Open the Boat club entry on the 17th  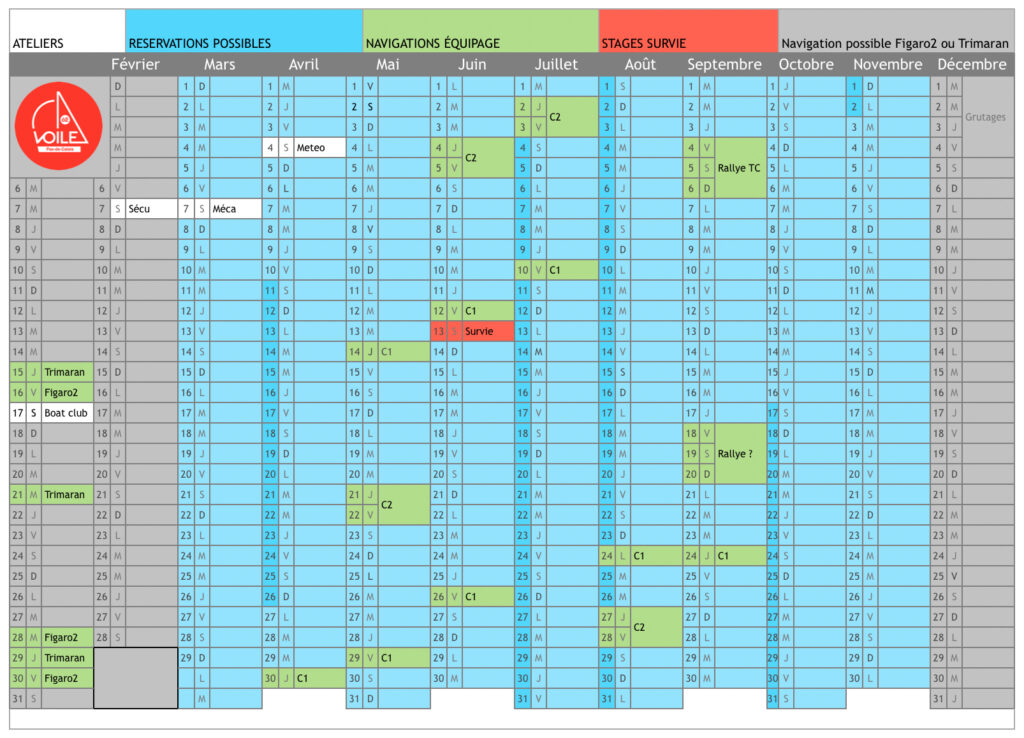(x=67, y=412)
